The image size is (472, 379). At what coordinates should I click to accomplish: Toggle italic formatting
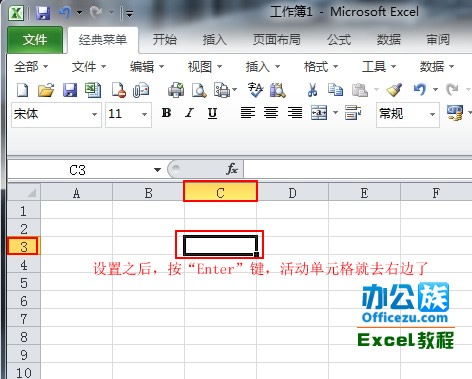point(189,113)
